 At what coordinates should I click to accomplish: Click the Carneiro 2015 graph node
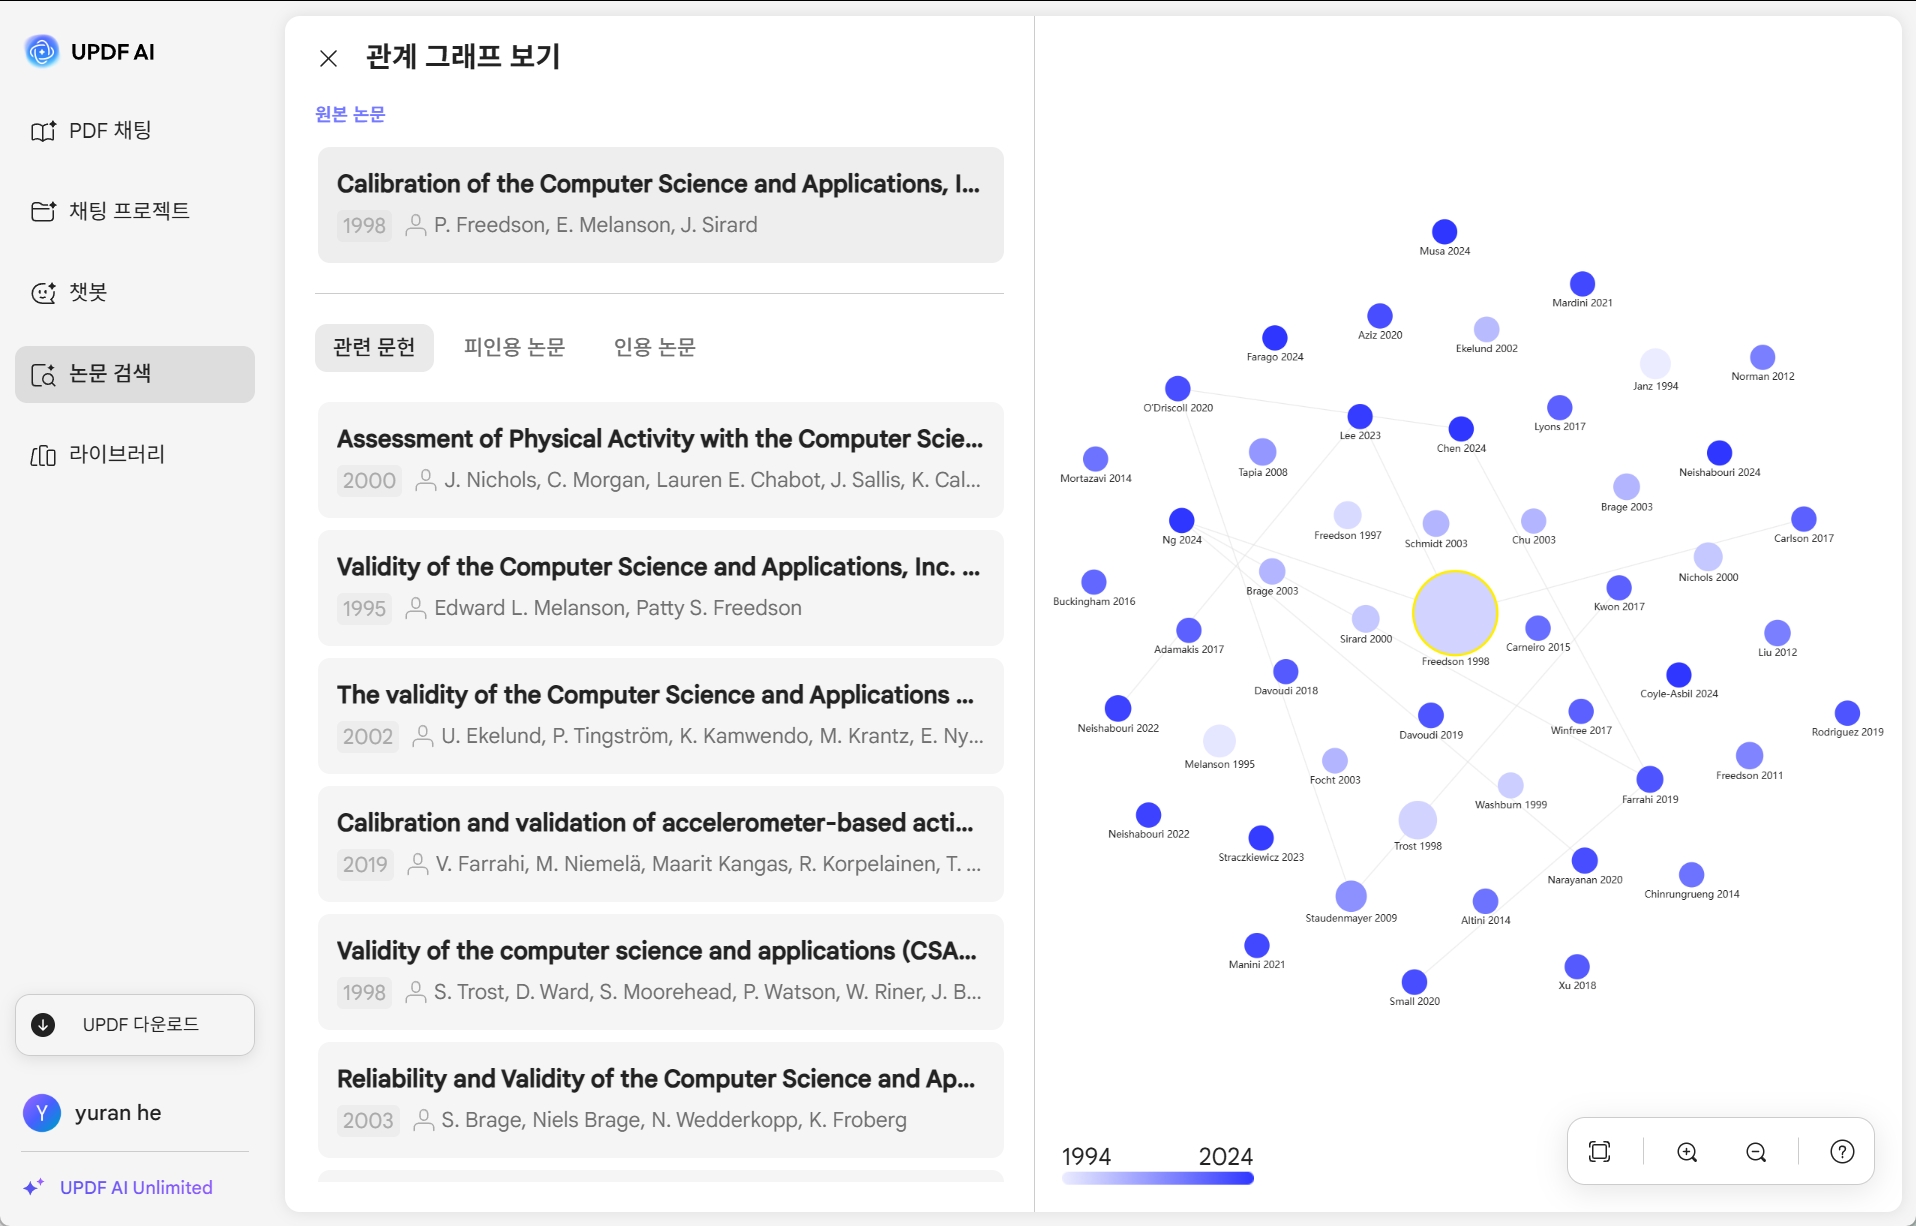(x=1538, y=628)
